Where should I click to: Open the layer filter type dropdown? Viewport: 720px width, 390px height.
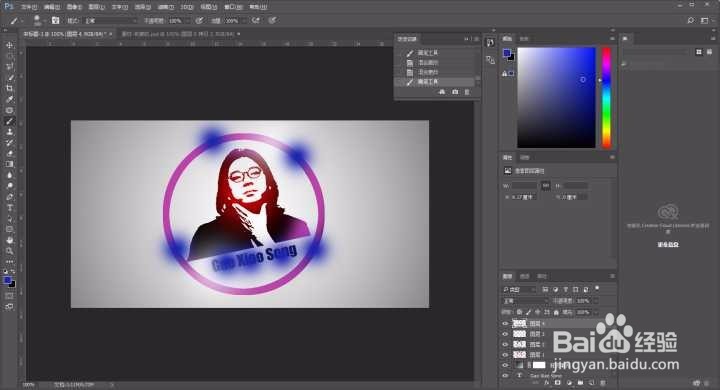[x=519, y=289]
